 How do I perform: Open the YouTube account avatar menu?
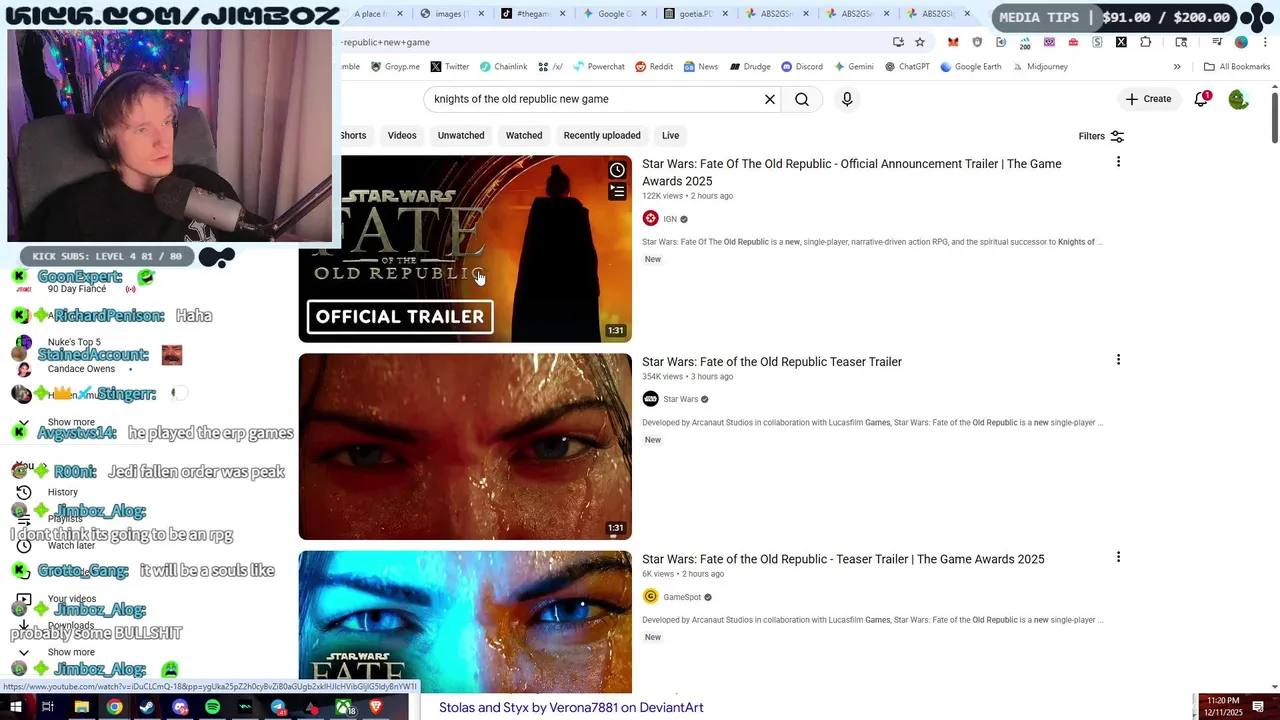[1238, 99]
